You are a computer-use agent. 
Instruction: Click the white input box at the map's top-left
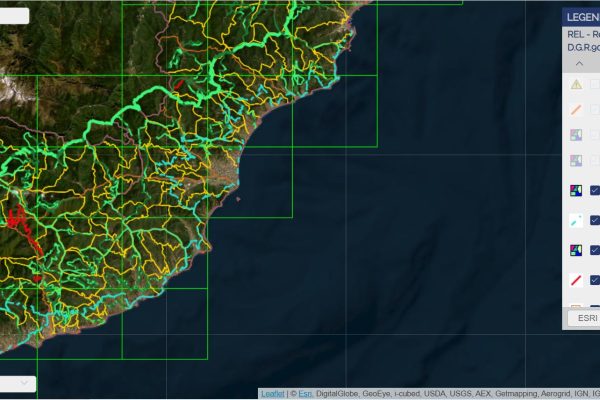coord(14,16)
